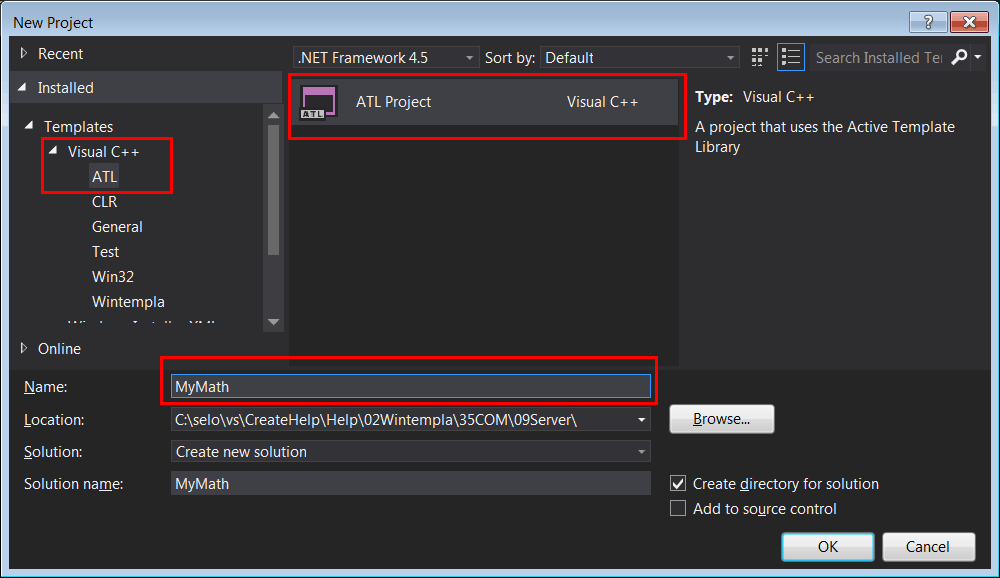Select the CLR template category
This screenshot has height=578, width=1000.
[x=105, y=202]
